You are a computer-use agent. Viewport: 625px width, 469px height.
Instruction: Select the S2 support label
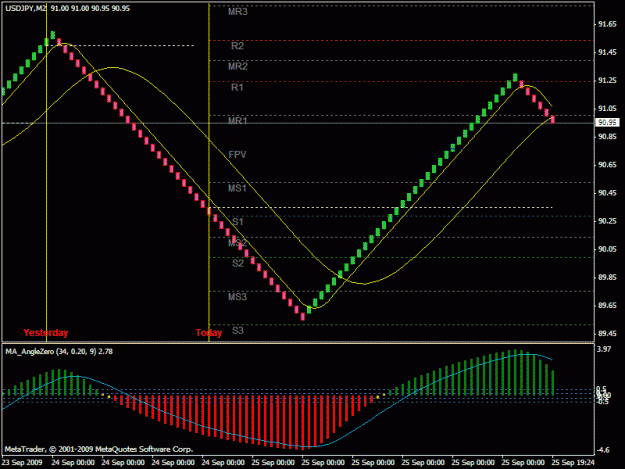[238, 263]
